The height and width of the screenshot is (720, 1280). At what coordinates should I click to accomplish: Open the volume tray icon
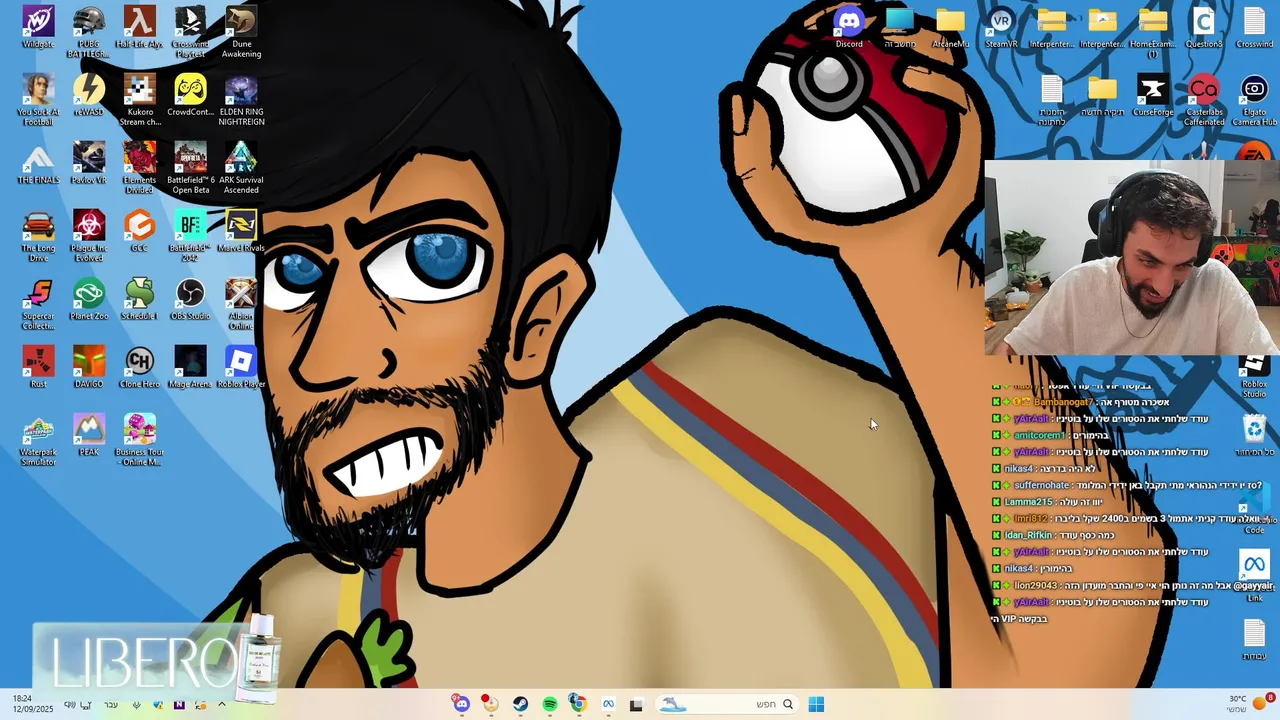click(x=70, y=705)
